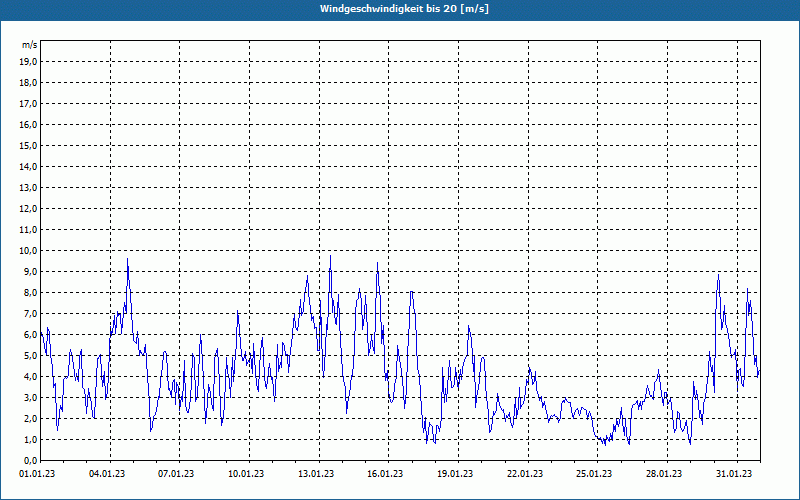The height and width of the screenshot is (500, 800).
Task: Select the '5,0' y-axis label
Action: [30, 356]
